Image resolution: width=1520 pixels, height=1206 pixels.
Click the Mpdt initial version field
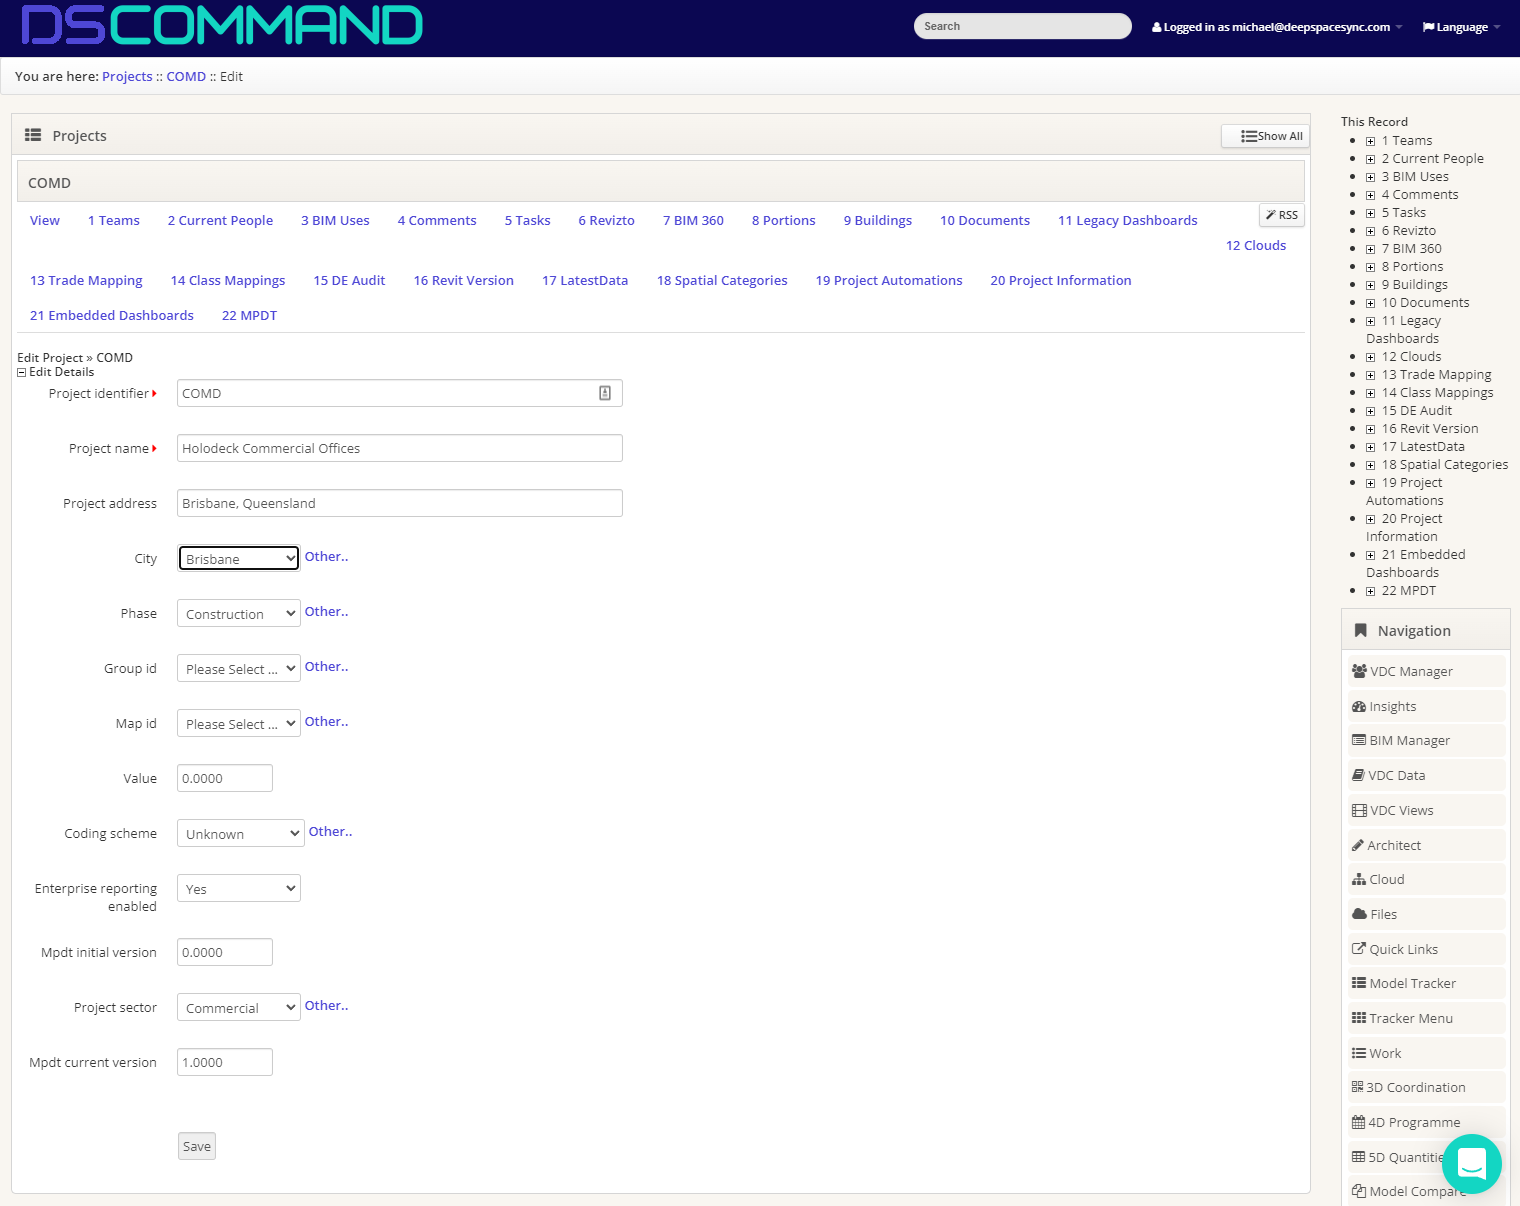[225, 952]
